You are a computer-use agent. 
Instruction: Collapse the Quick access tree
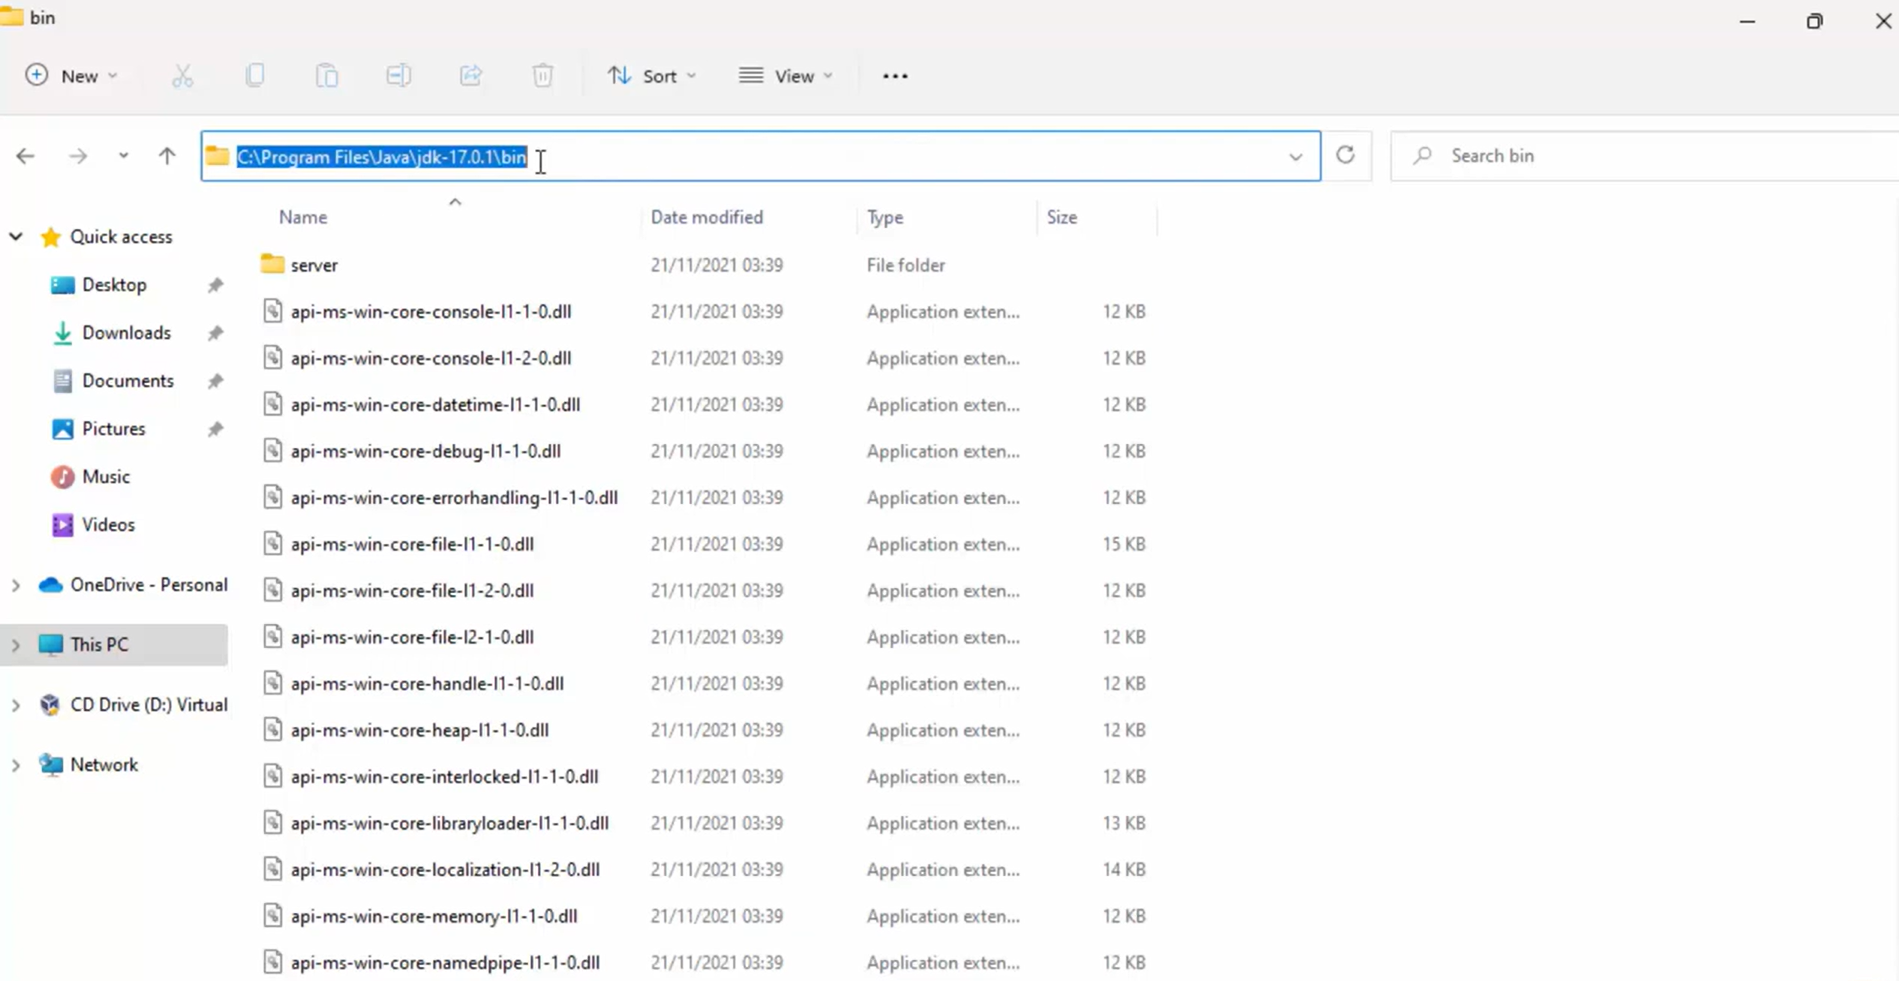point(16,237)
